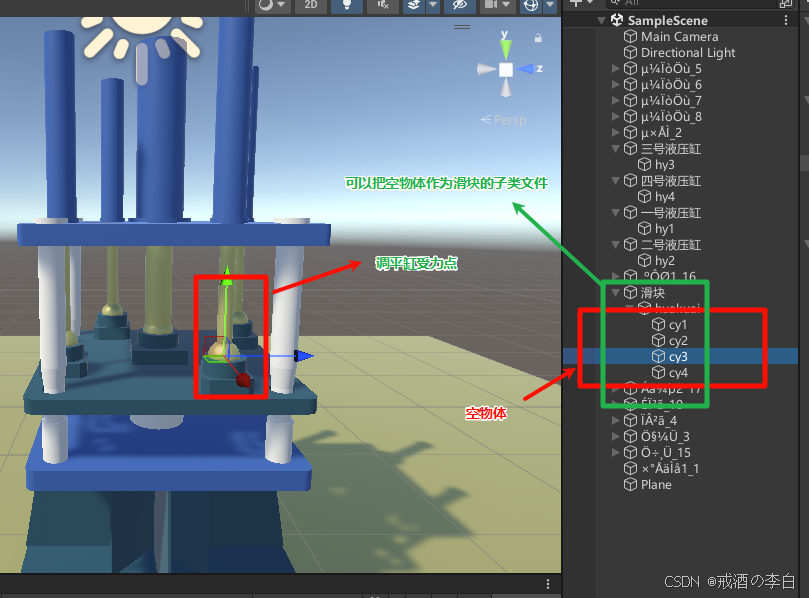Select 四号液压缸 in hierarchy
Image resolution: width=809 pixels, height=598 pixels.
tap(670, 181)
